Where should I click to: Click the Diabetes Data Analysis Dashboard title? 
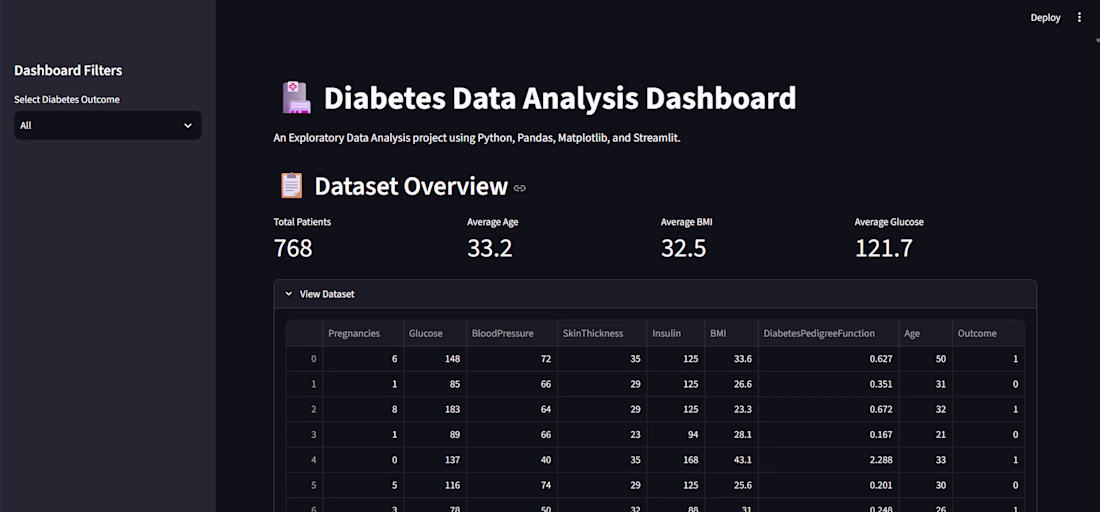pyautogui.click(x=560, y=98)
